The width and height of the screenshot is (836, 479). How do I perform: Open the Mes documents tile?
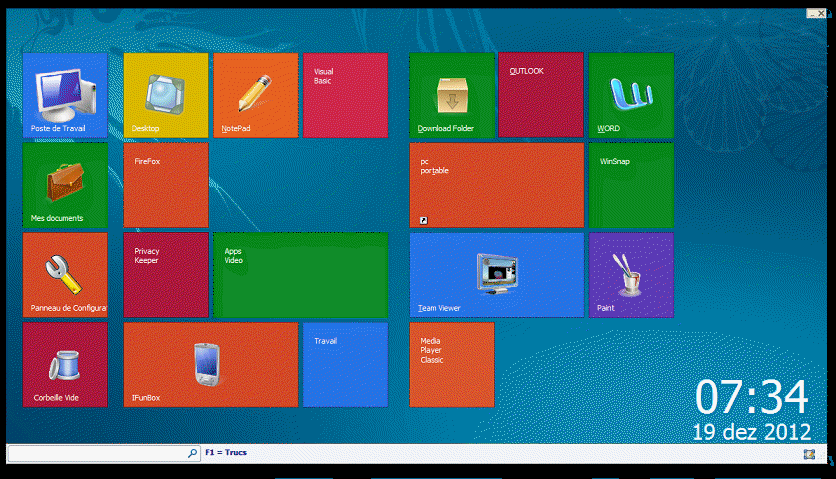(65, 185)
